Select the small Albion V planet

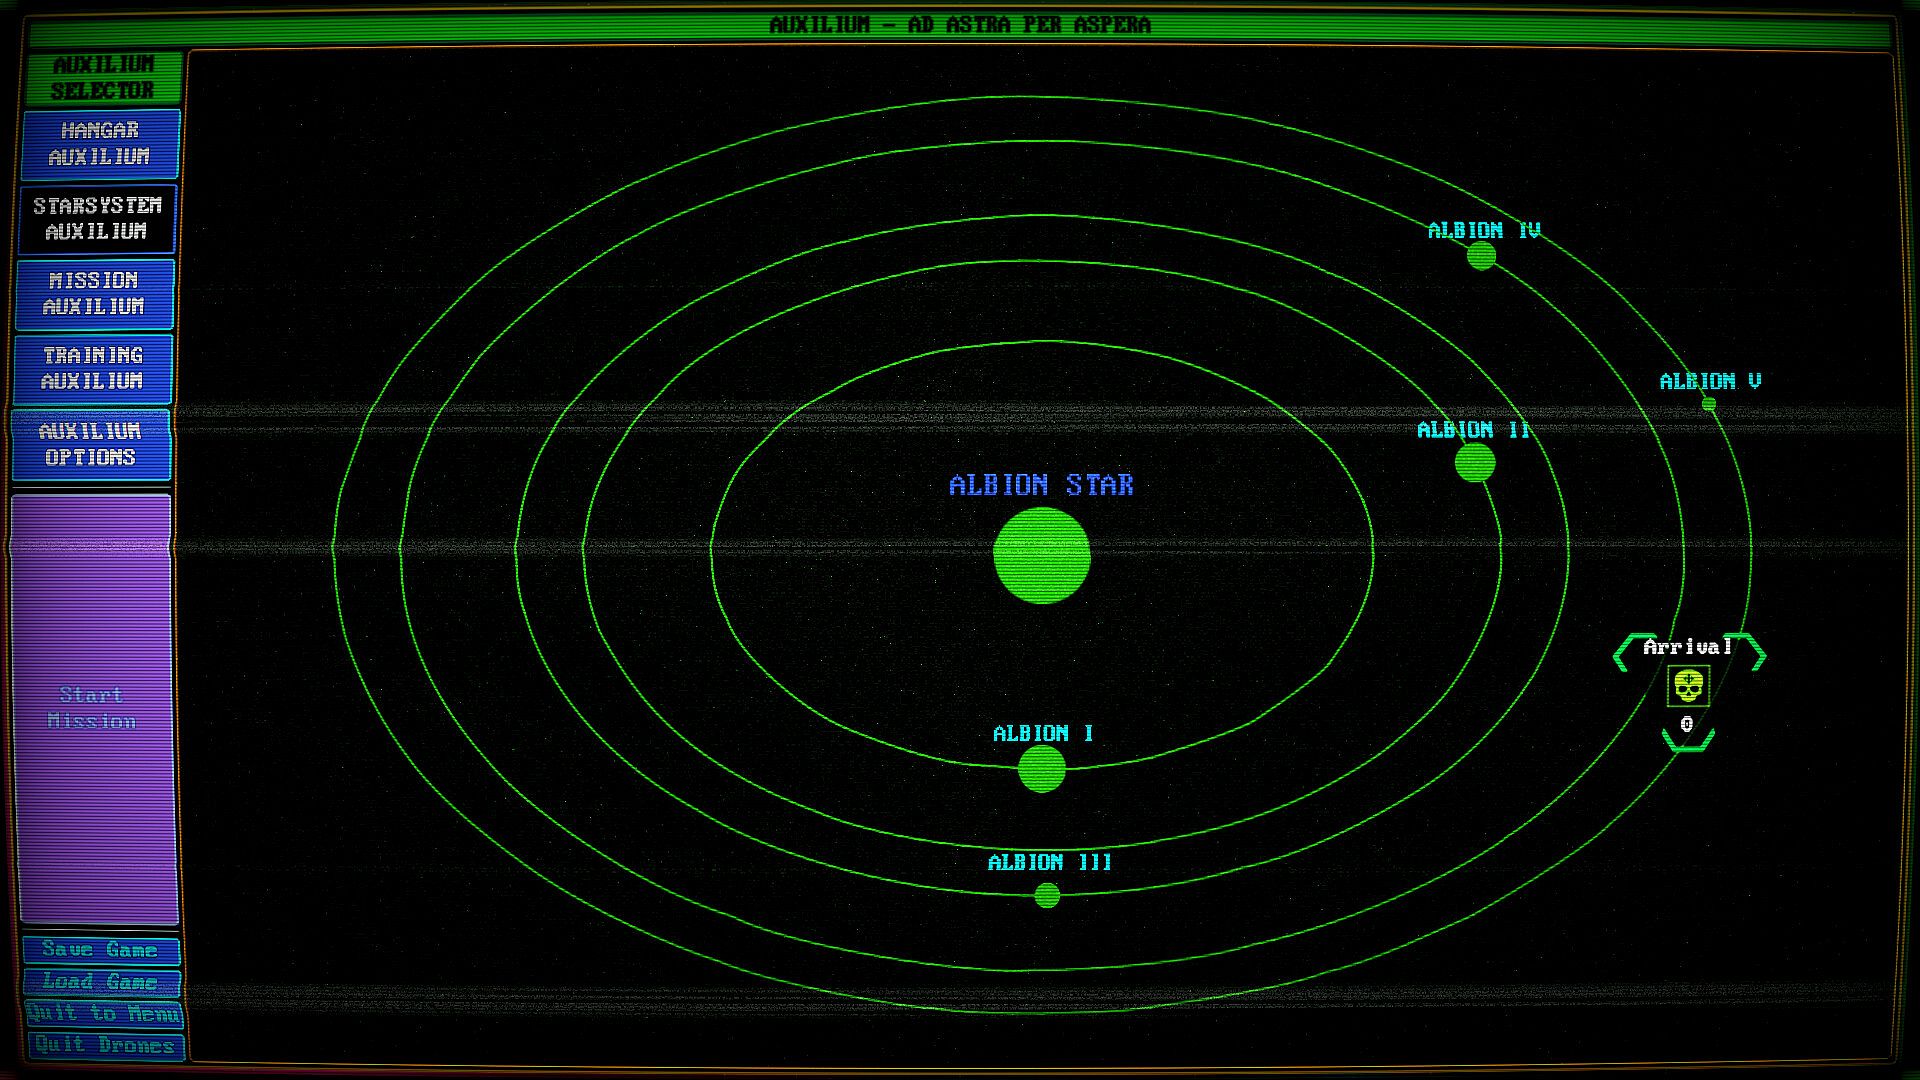1708,404
